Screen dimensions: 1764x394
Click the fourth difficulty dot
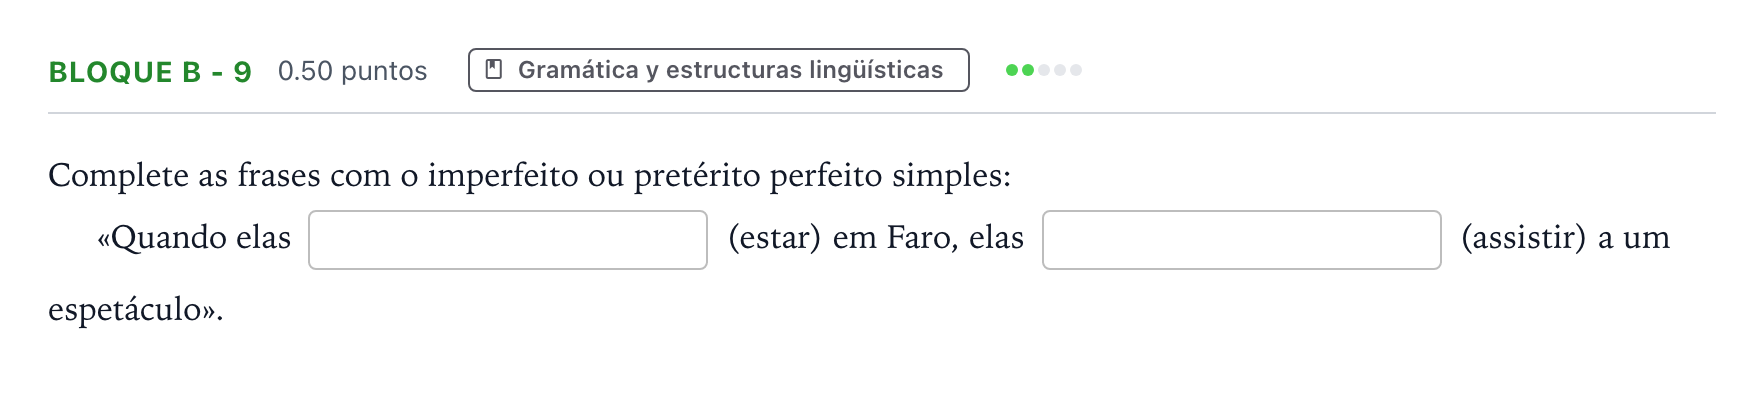1060,70
